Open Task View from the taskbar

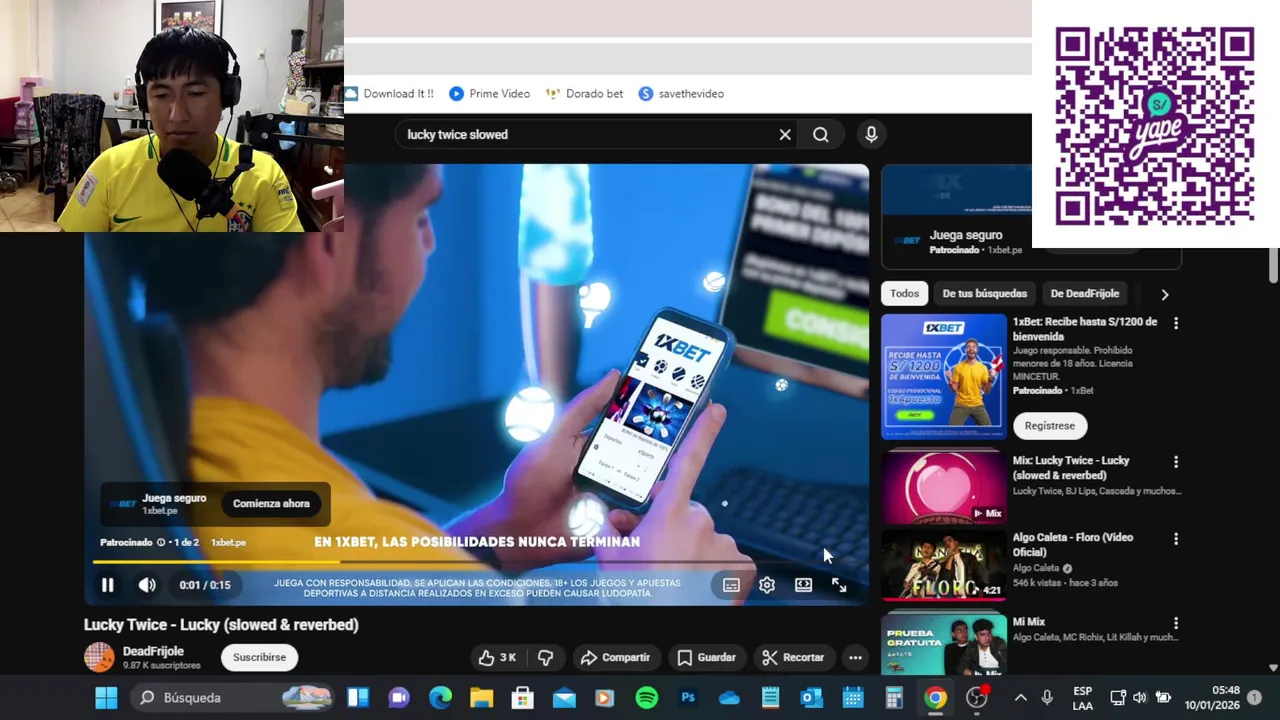click(x=358, y=697)
